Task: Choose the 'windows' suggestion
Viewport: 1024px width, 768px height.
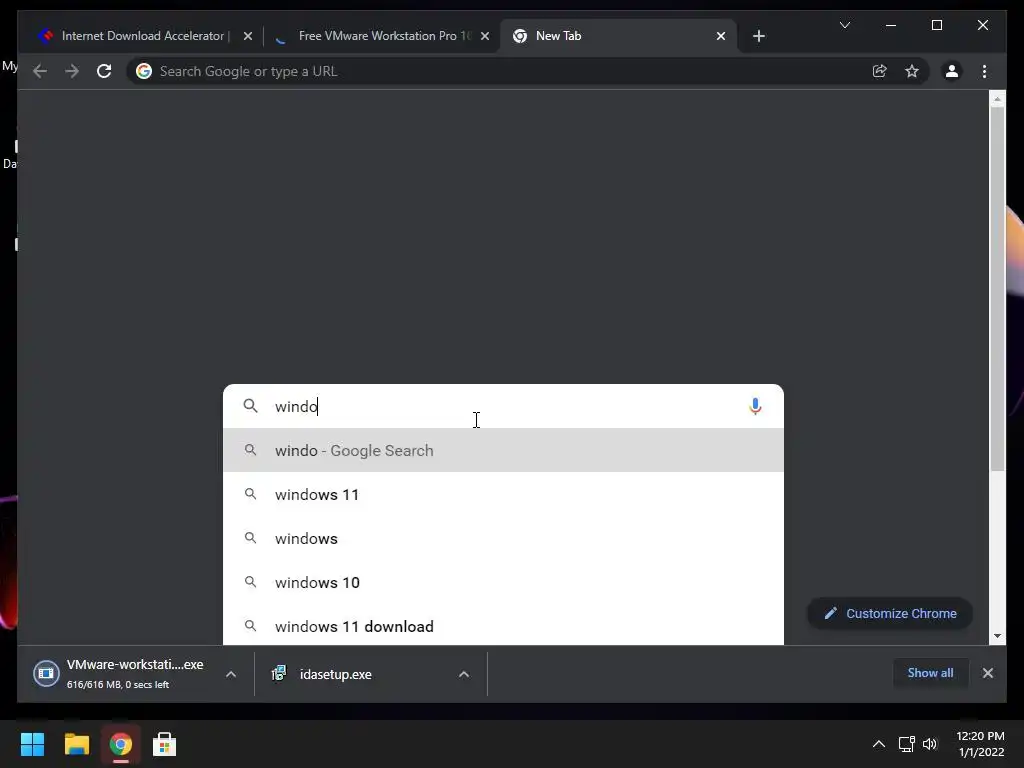Action: point(503,538)
